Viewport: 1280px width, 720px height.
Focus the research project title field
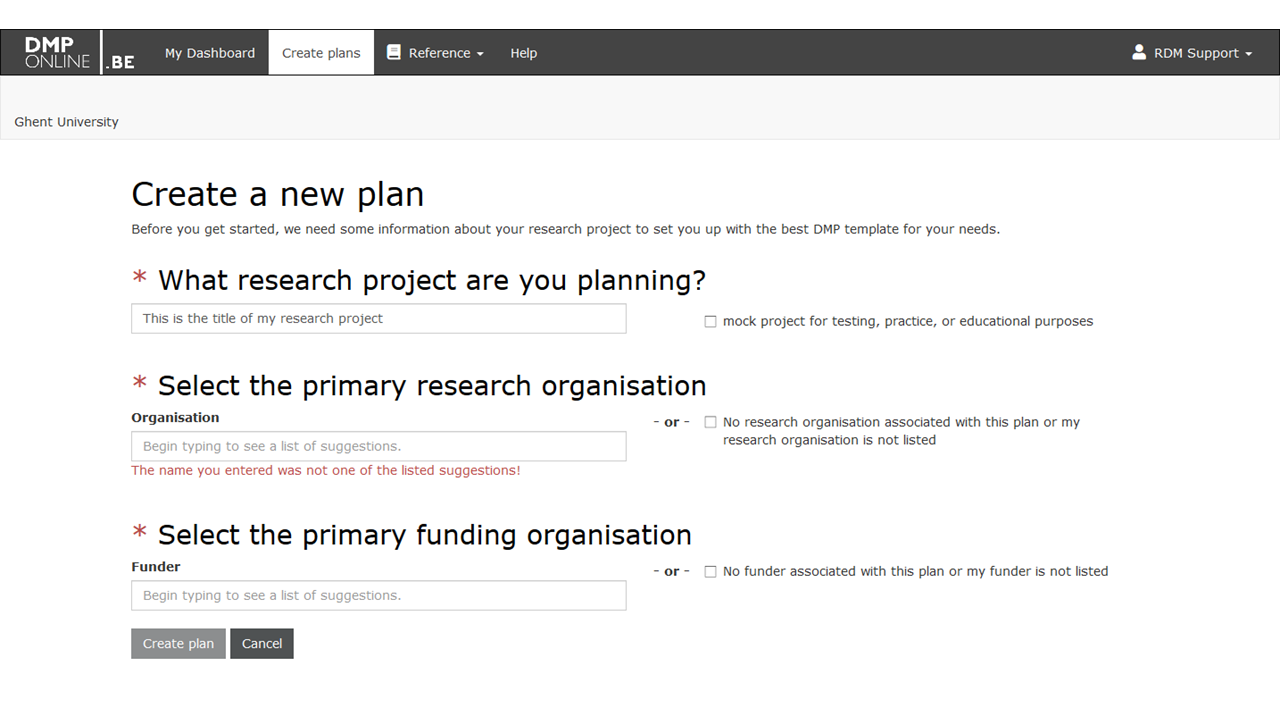378,319
